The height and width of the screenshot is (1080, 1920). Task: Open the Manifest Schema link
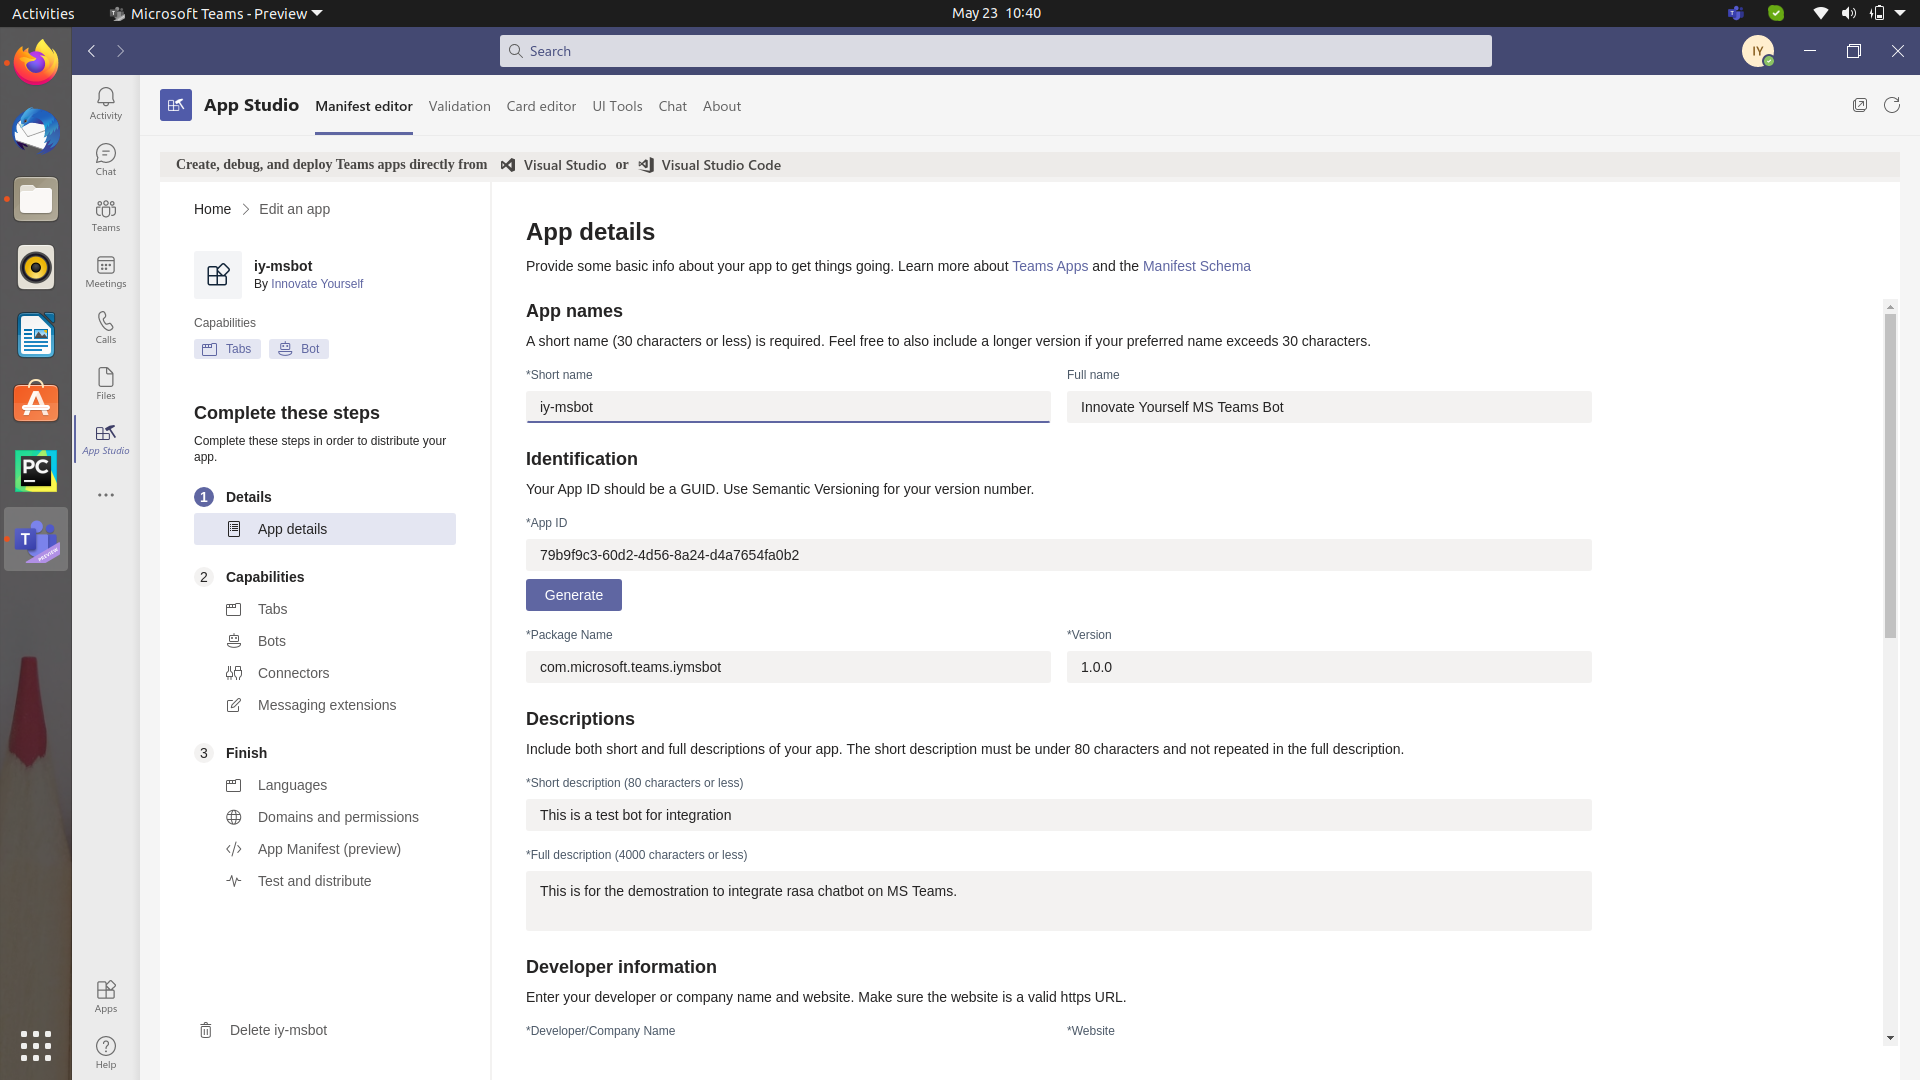[x=1196, y=266]
